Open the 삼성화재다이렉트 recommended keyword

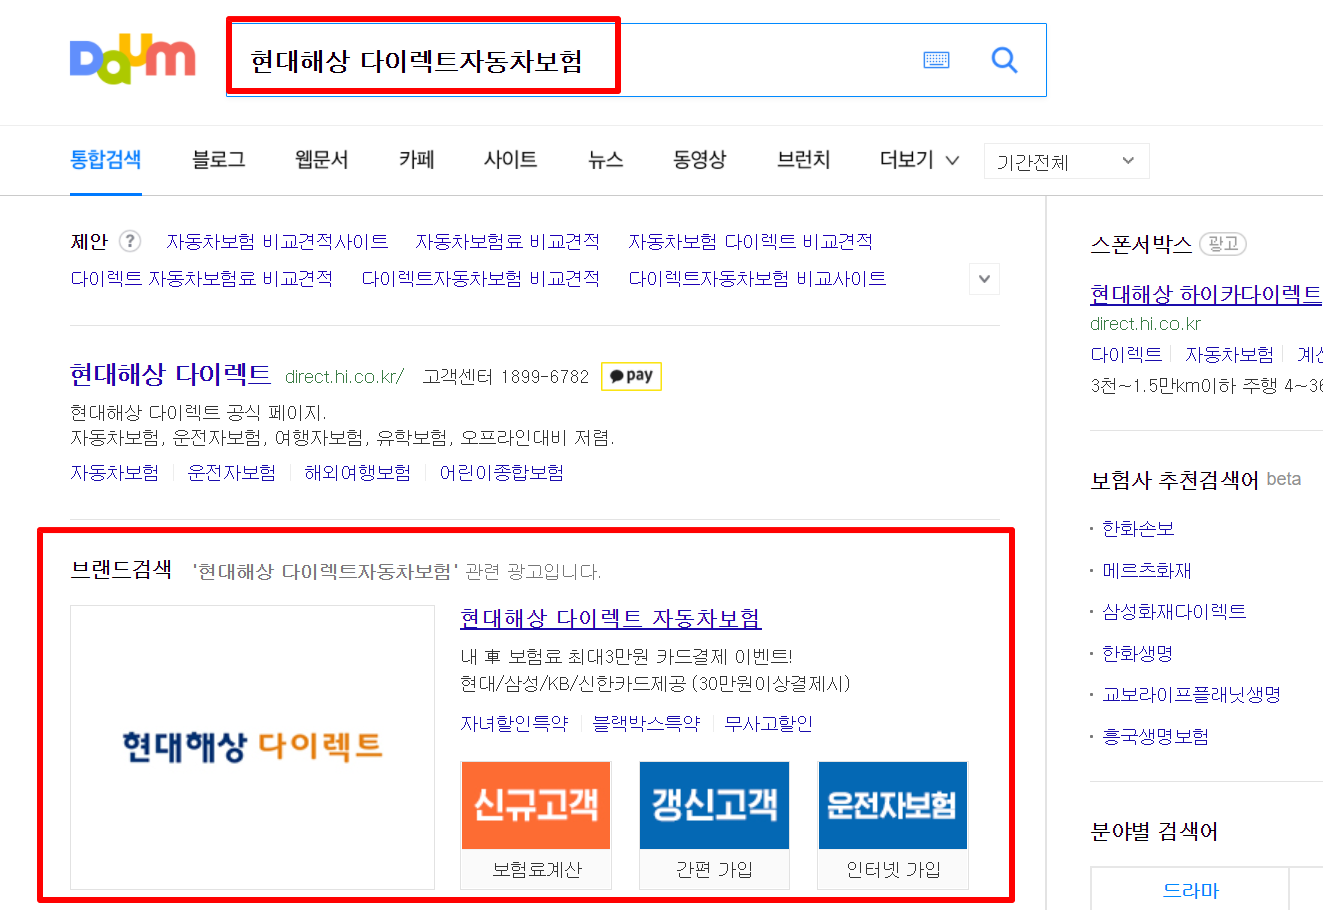coord(1174,612)
